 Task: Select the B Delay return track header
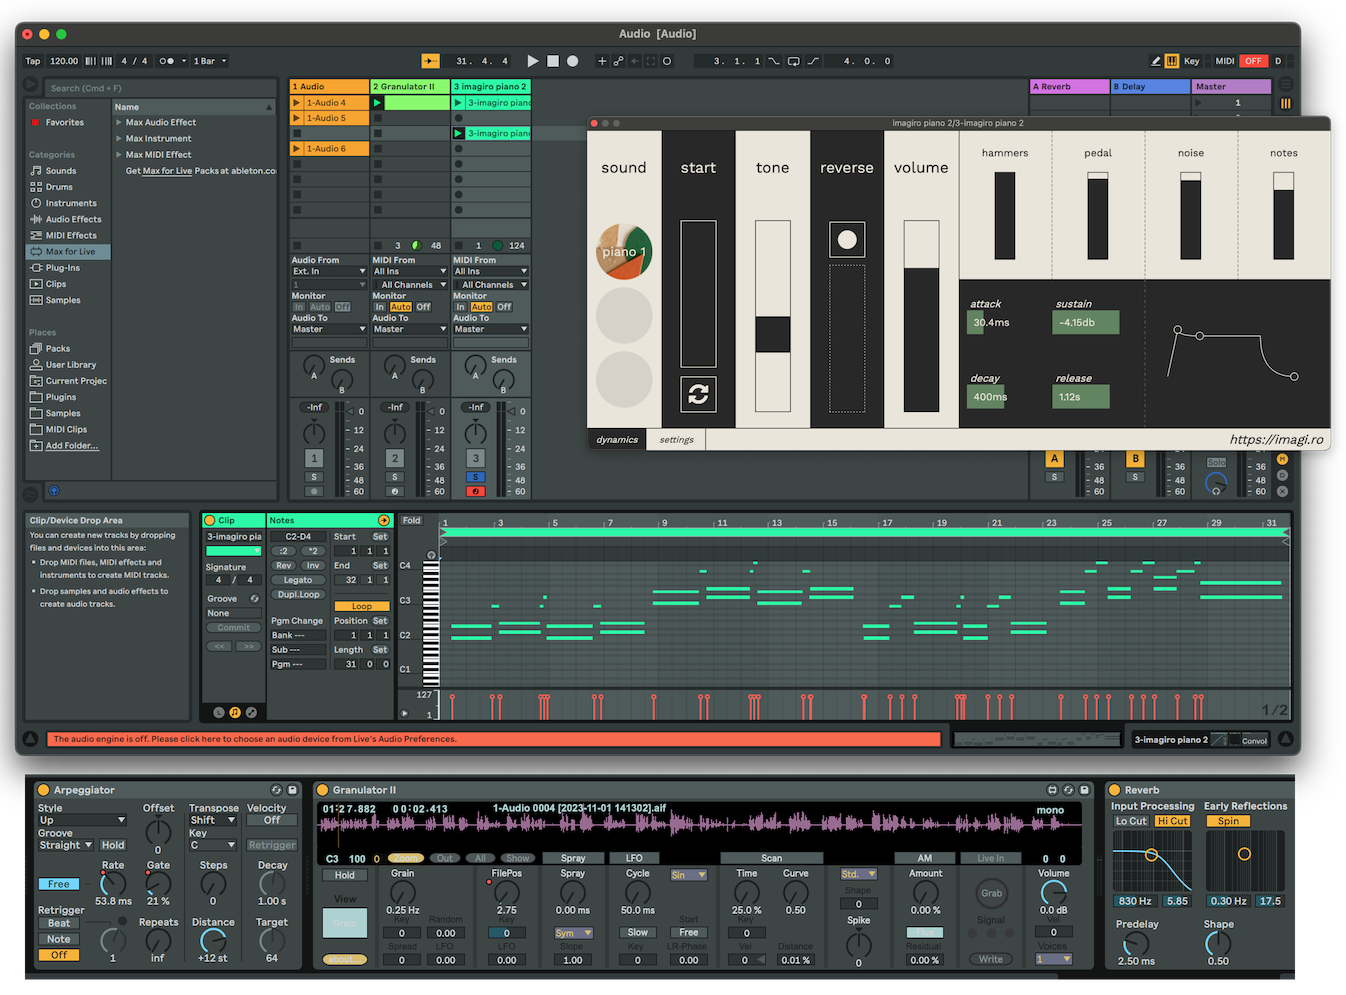[x=1151, y=87]
